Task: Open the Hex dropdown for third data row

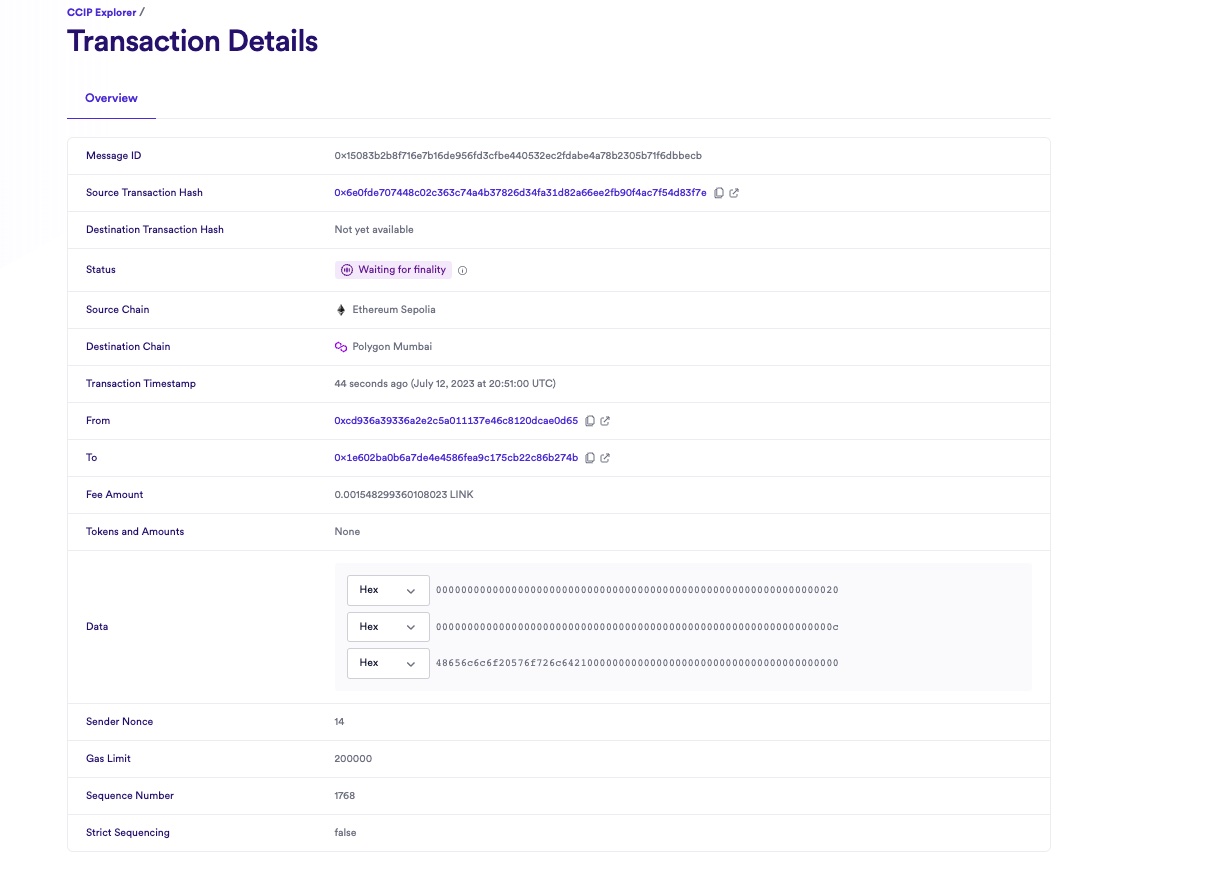Action: (x=388, y=663)
